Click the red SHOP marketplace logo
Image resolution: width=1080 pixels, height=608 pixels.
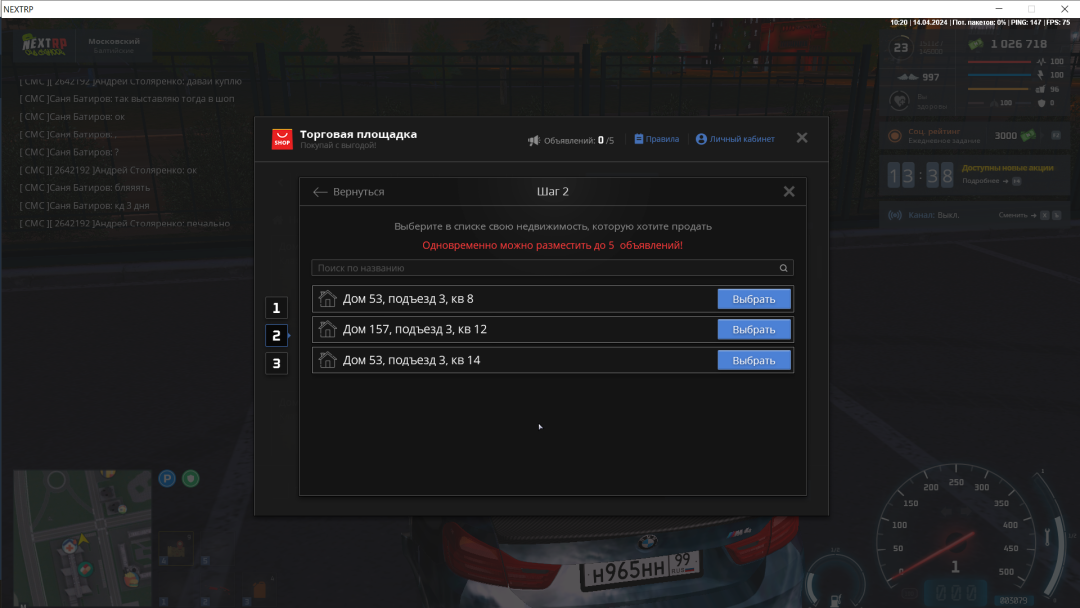coord(282,139)
